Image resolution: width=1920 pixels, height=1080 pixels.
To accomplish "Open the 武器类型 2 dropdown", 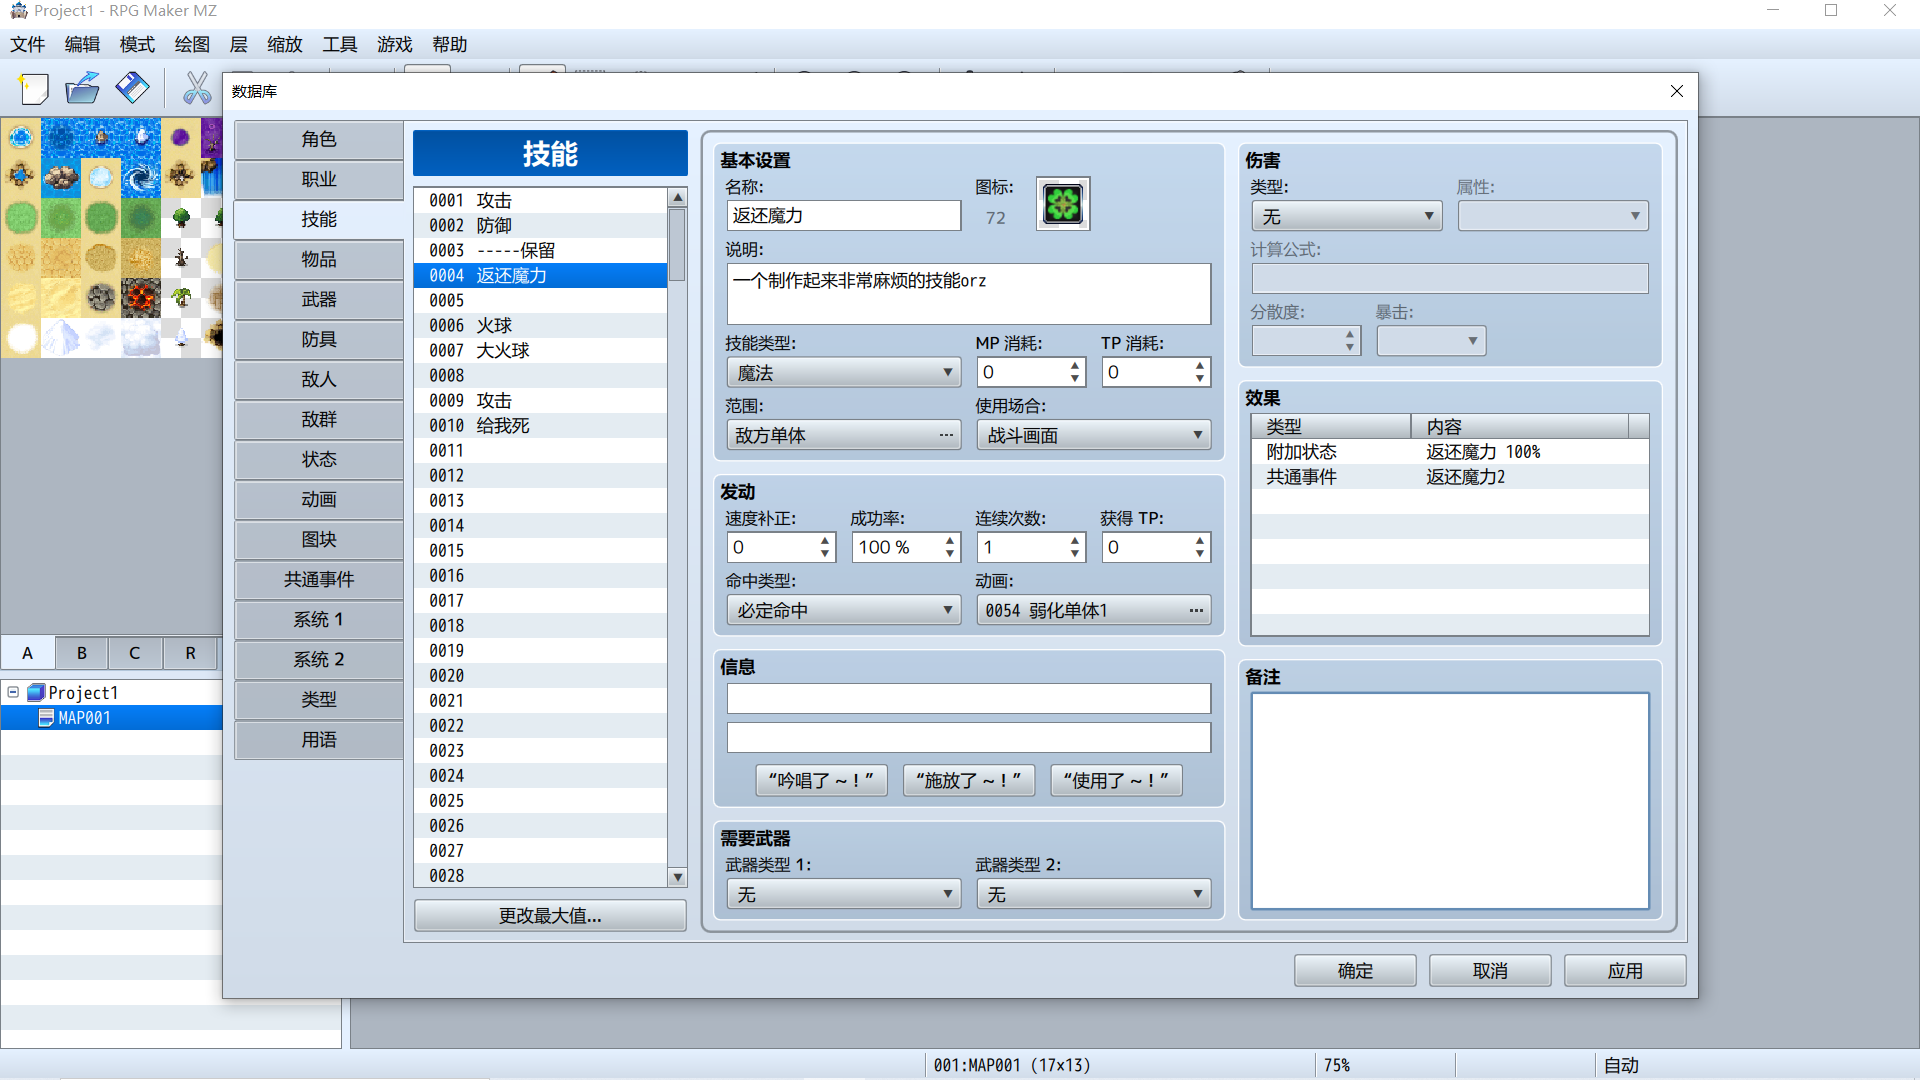I will point(1094,894).
